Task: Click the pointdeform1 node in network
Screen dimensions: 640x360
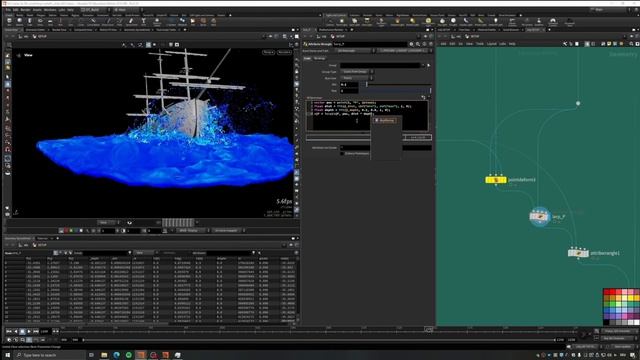Action: pyautogui.click(x=496, y=180)
